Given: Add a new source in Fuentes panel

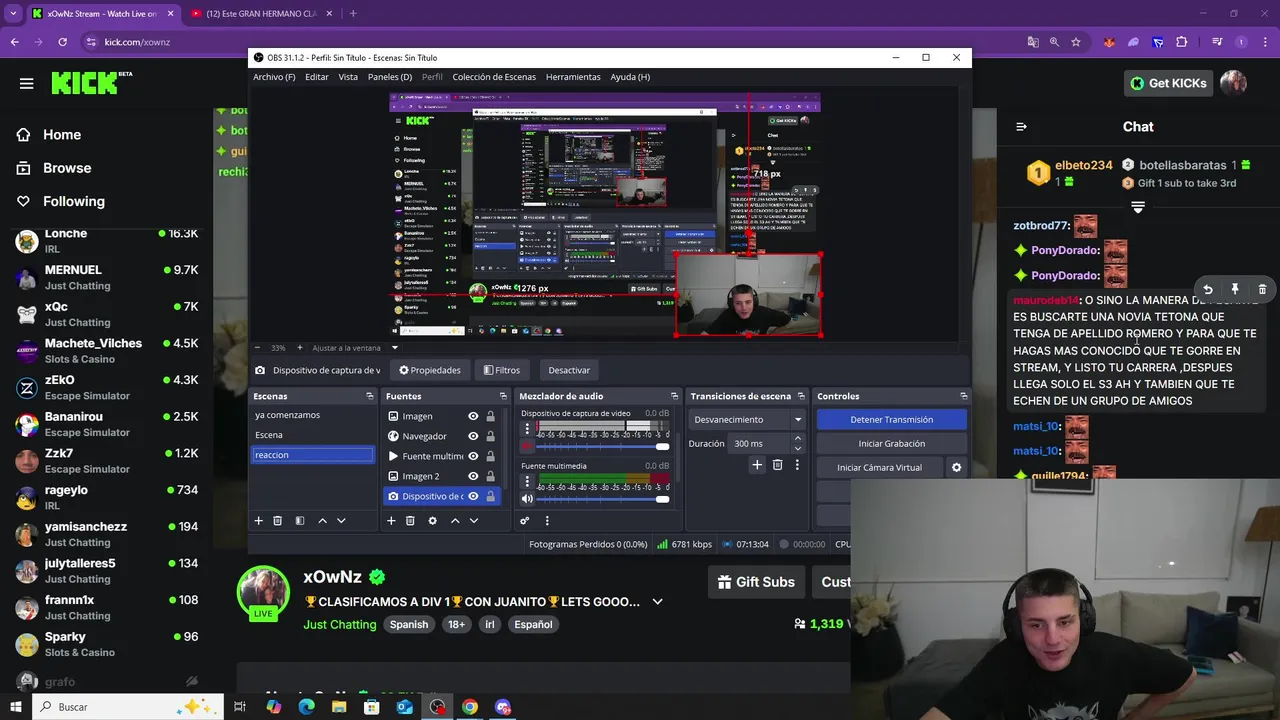Looking at the screenshot, I should (391, 521).
